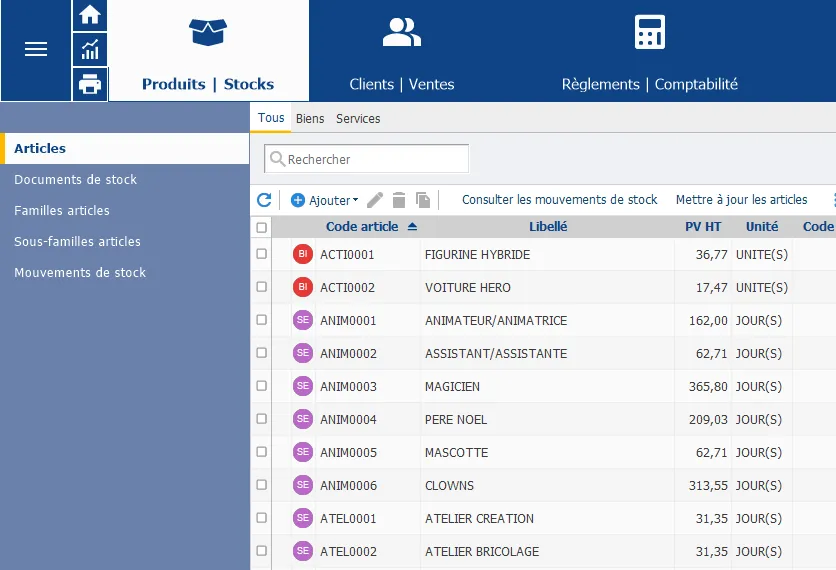Toggle the Code article sort arrow
The height and width of the screenshot is (570, 836).
[413, 227]
